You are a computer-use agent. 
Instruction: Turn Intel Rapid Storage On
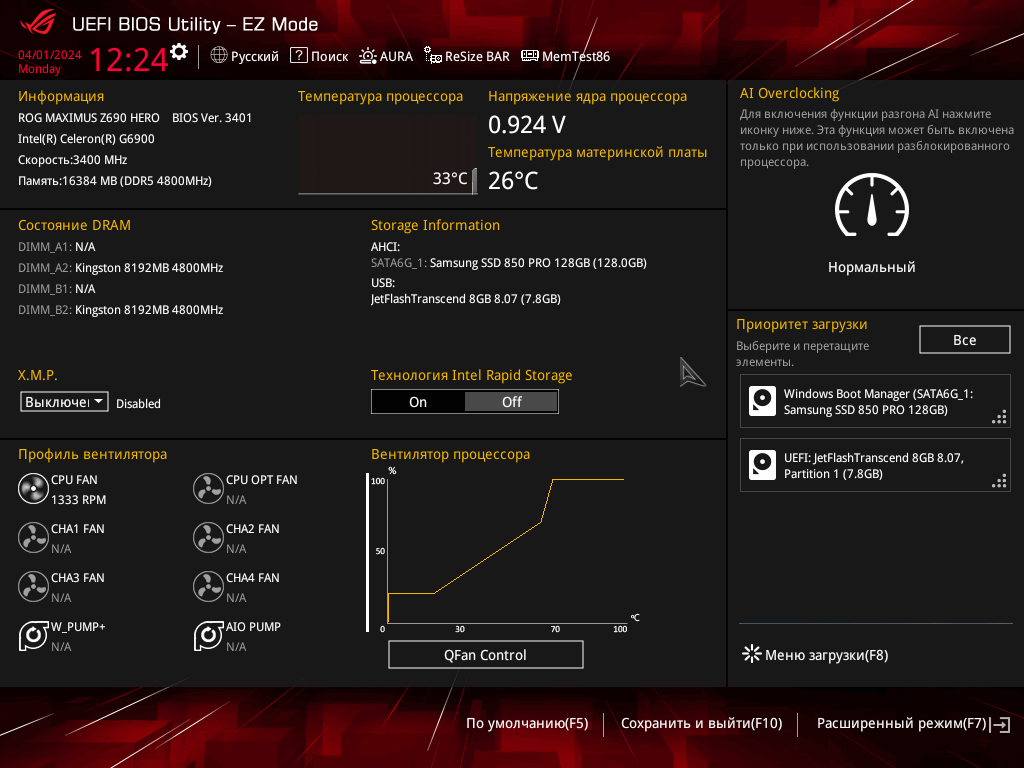pos(418,402)
